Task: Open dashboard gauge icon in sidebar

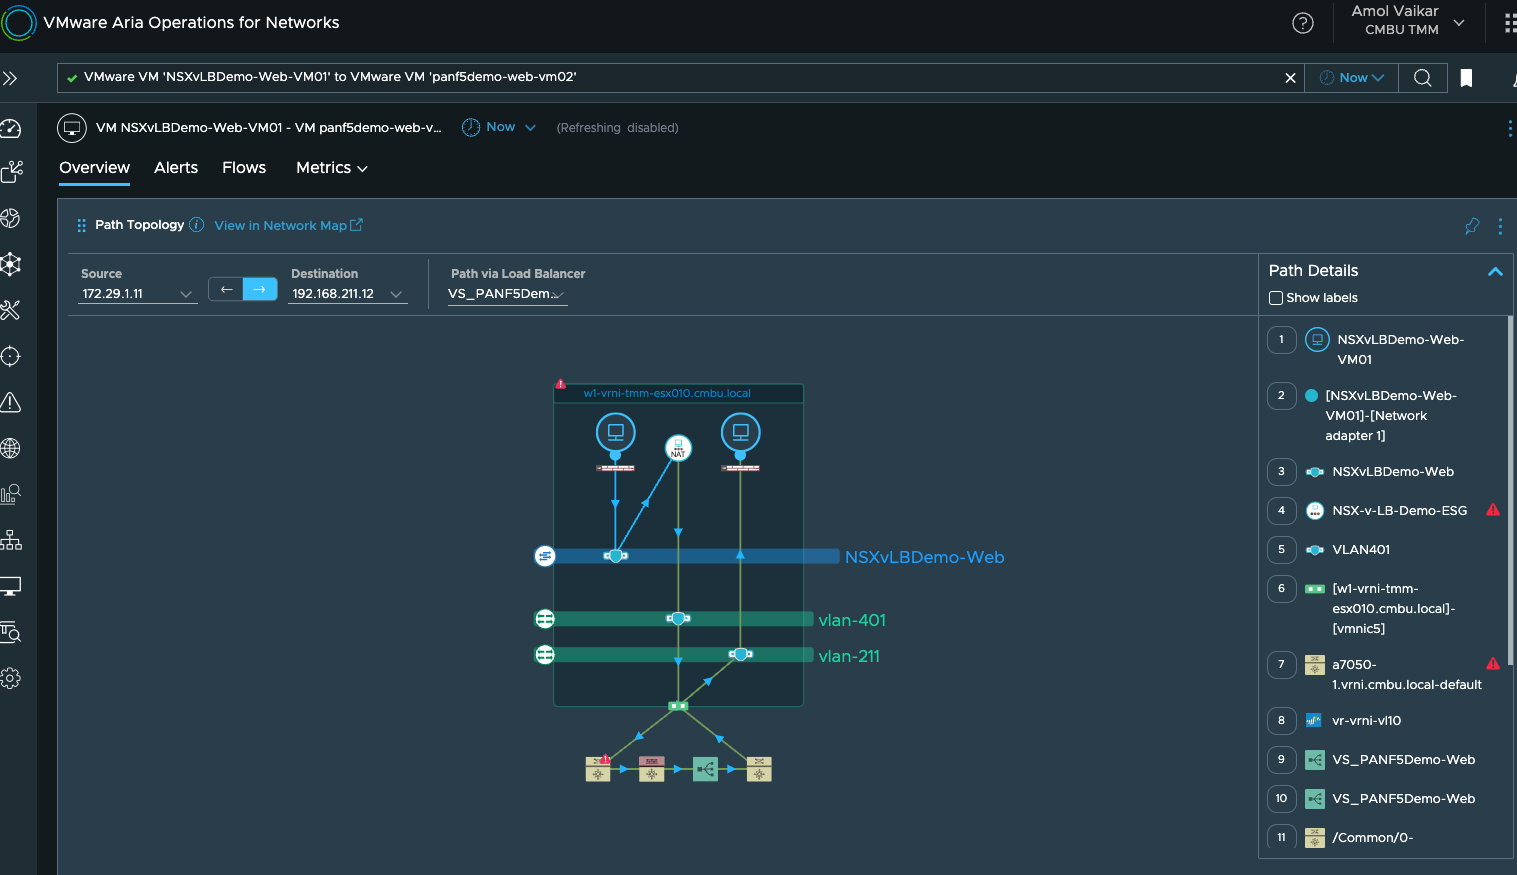Action: tap(11, 128)
